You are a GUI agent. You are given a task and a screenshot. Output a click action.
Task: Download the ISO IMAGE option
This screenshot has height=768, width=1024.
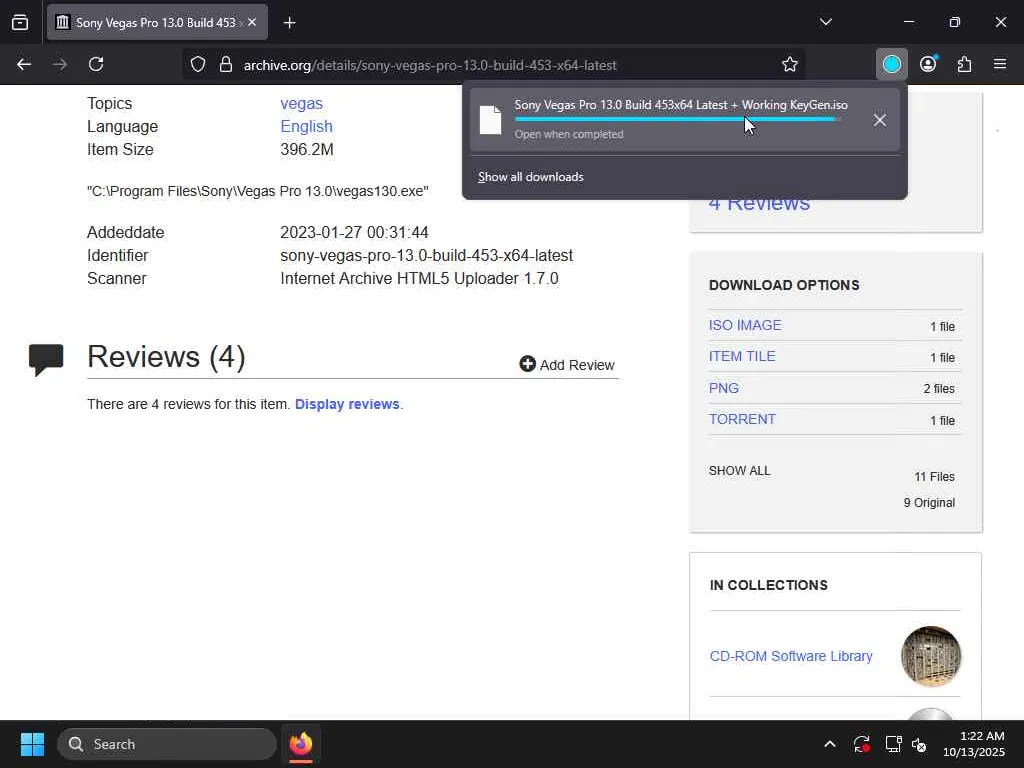[745, 325]
